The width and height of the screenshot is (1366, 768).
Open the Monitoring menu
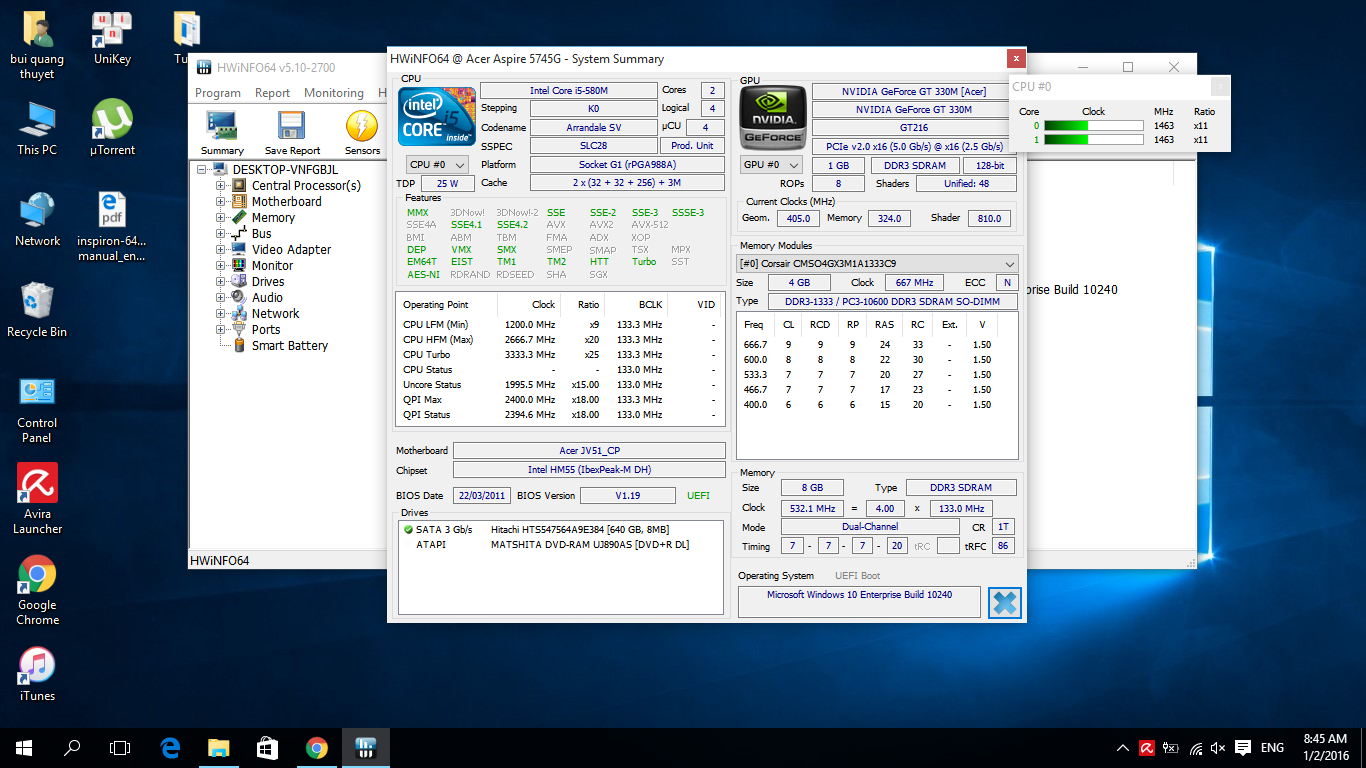click(333, 93)
